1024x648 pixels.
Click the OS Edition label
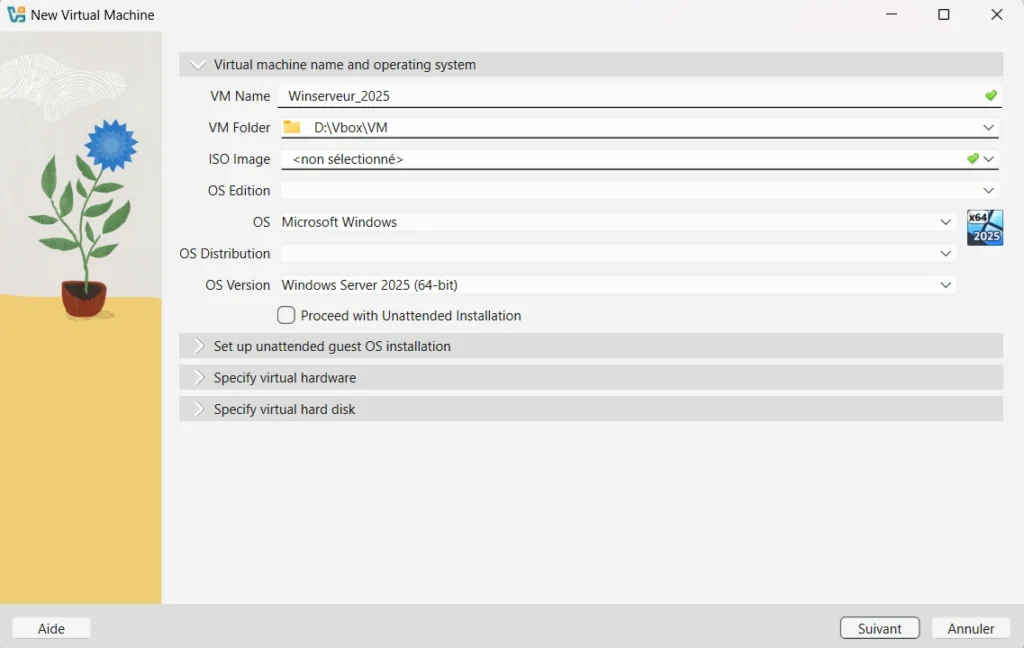[x=239, y=190]
